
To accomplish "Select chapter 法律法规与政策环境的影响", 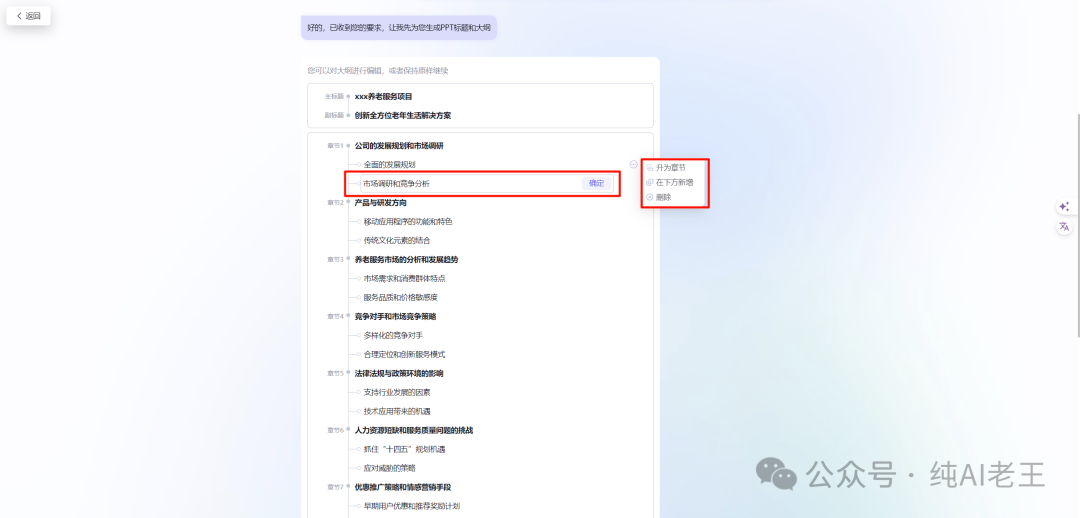I will pos(399,373).
